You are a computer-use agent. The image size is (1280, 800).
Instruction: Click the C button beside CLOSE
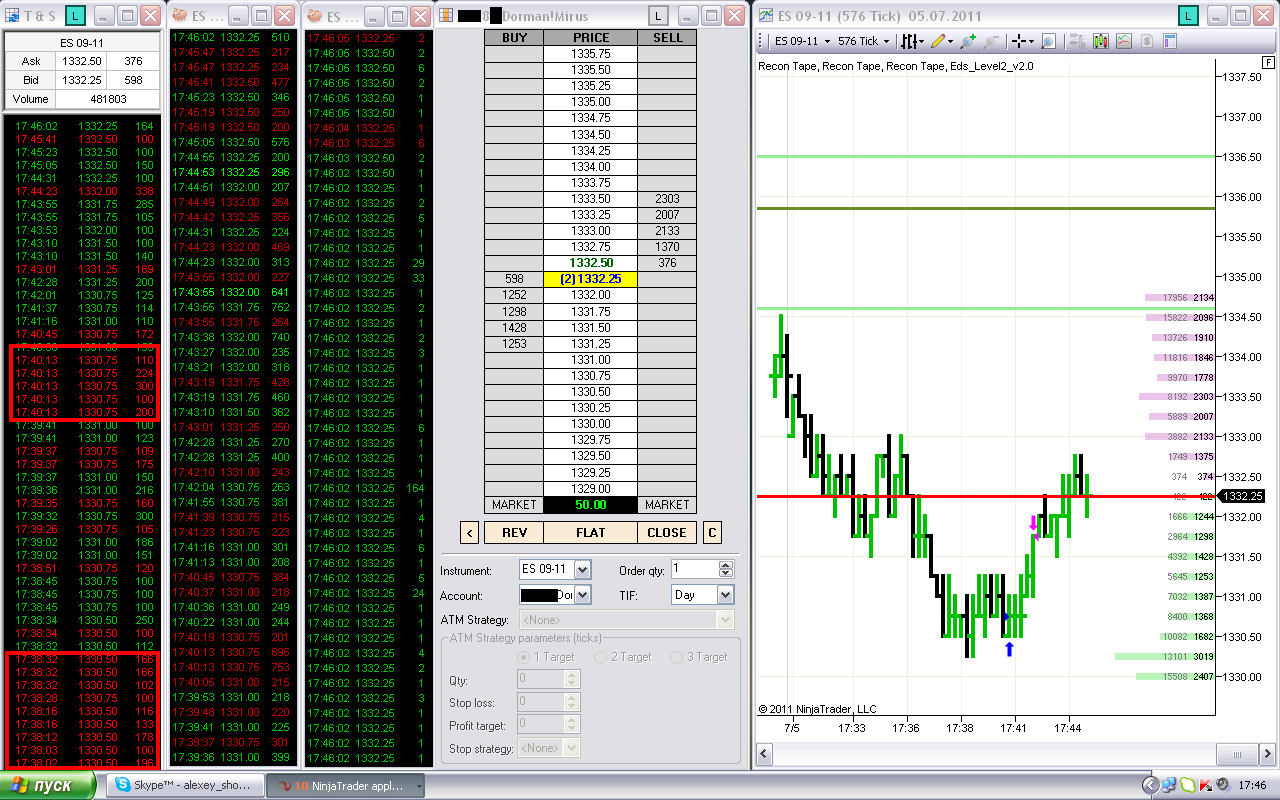coord(712,532)
